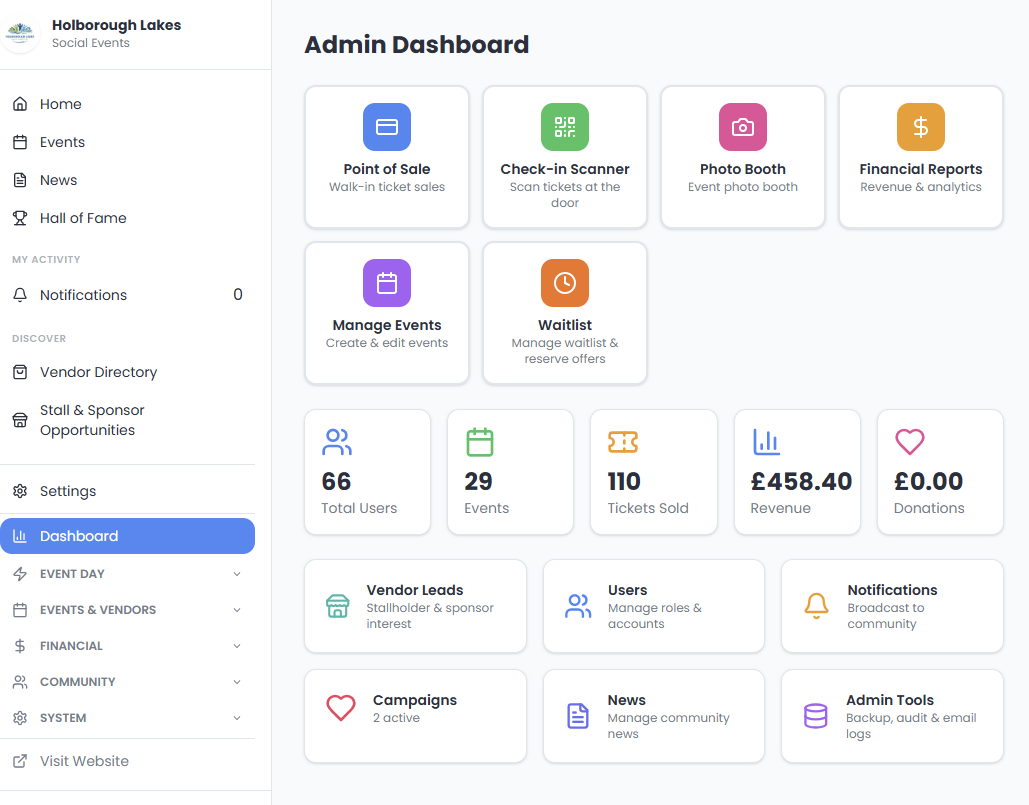Click the Tickets Sold ticket icon
The height and width of the screenshot is (805, 1029).
[x=623, y=442]
